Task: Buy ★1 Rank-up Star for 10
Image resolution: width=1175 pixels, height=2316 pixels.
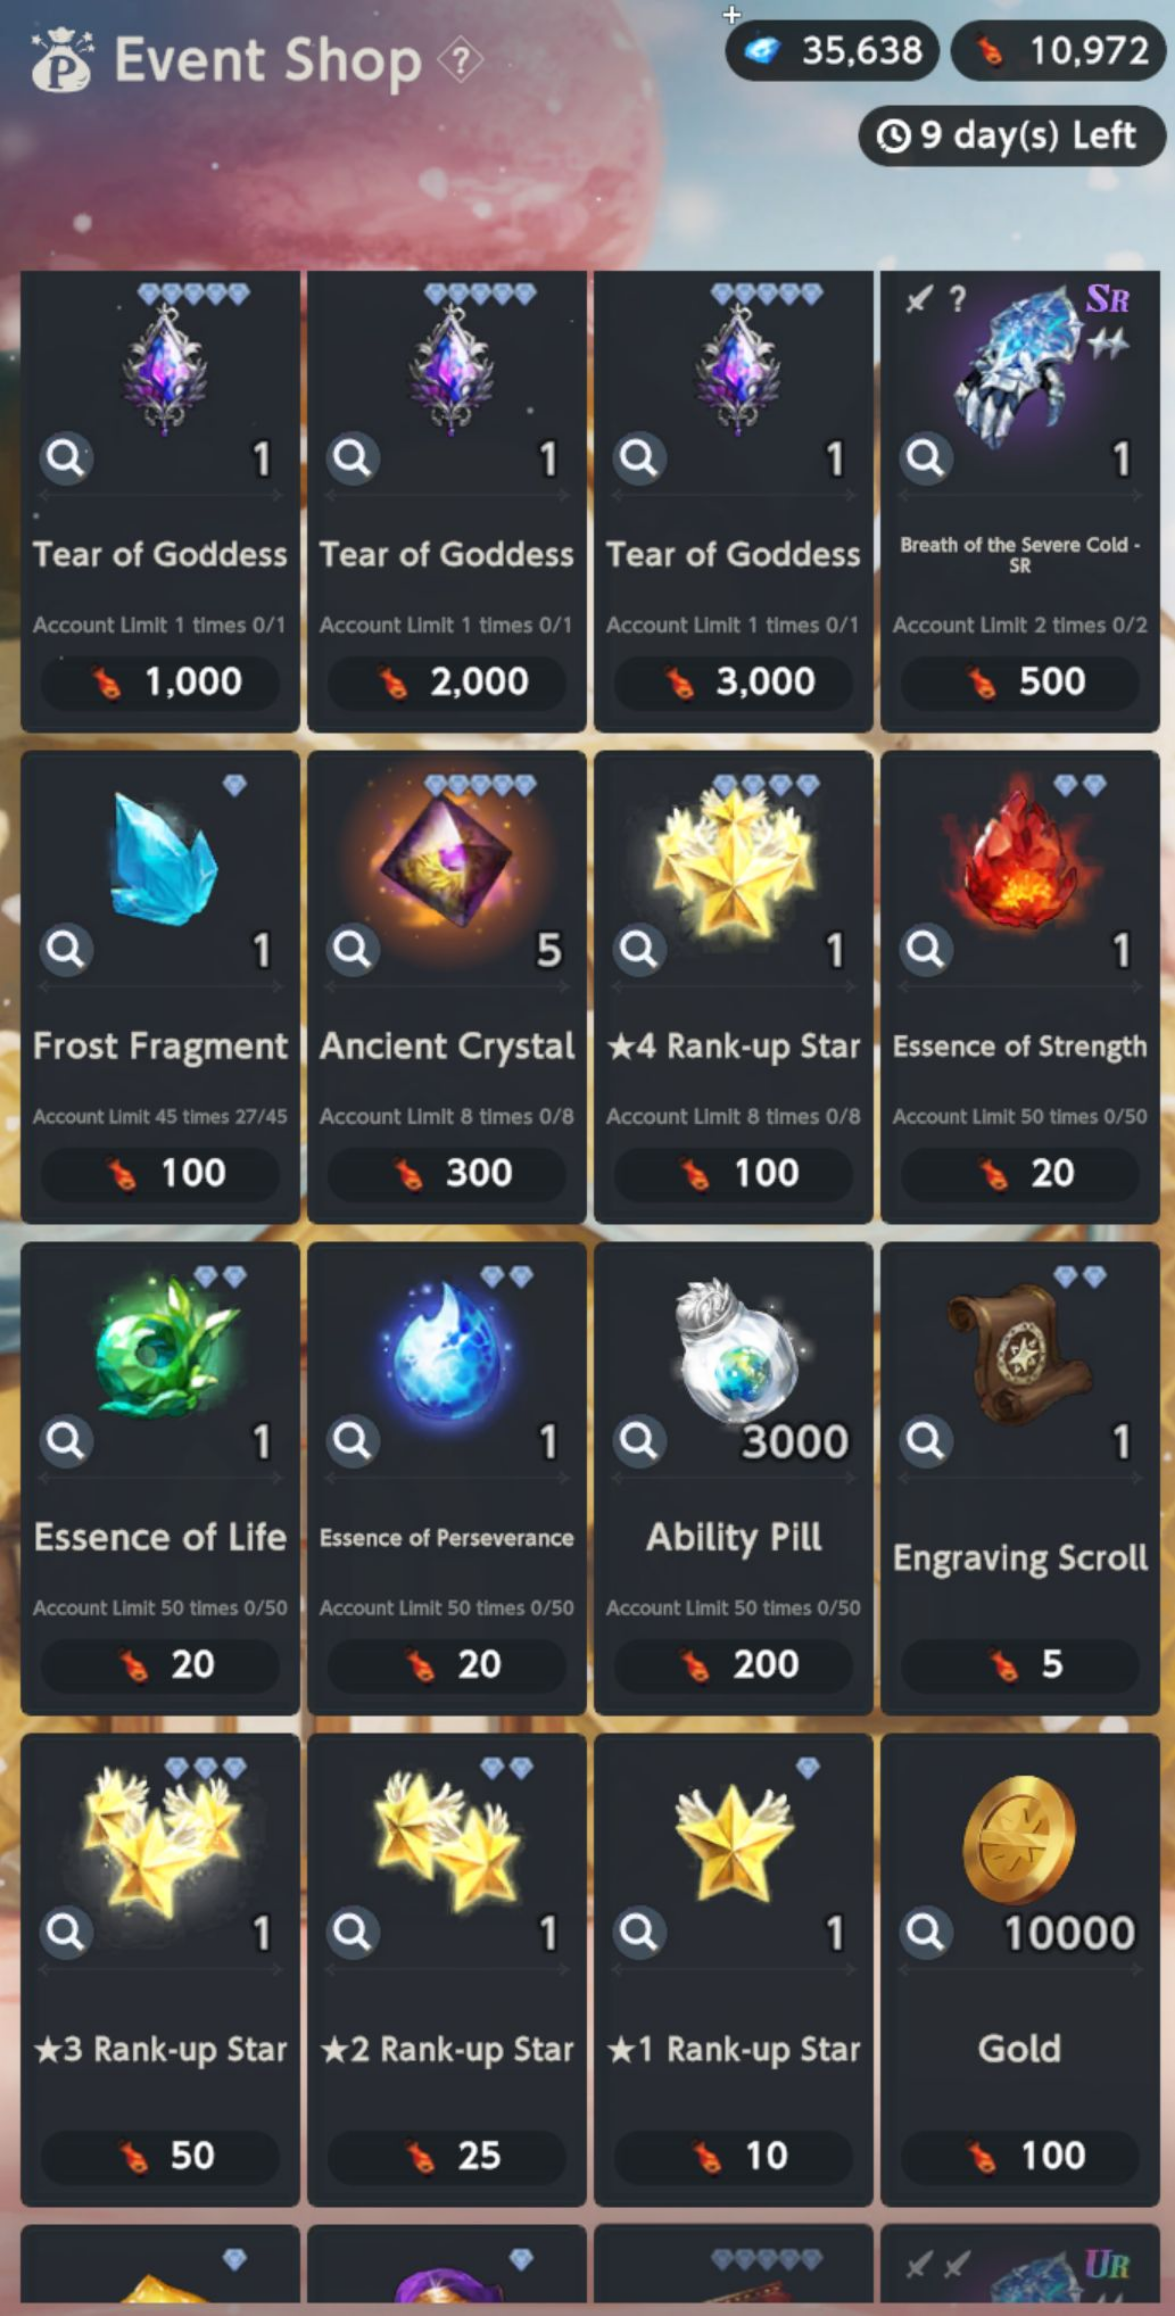Action: (x=733, y=2155)
